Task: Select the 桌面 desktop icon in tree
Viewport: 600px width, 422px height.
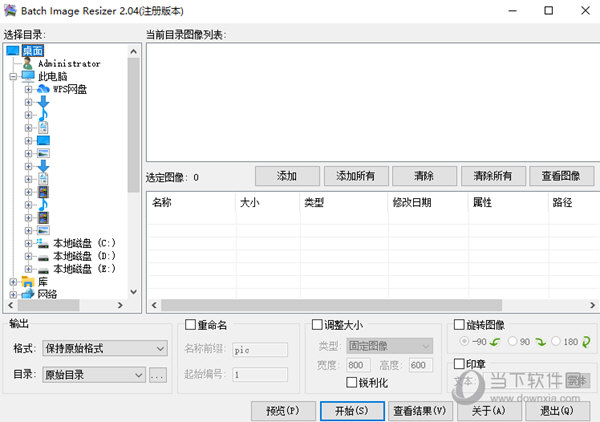Action: pyautogui.click(x=13, y=51)
